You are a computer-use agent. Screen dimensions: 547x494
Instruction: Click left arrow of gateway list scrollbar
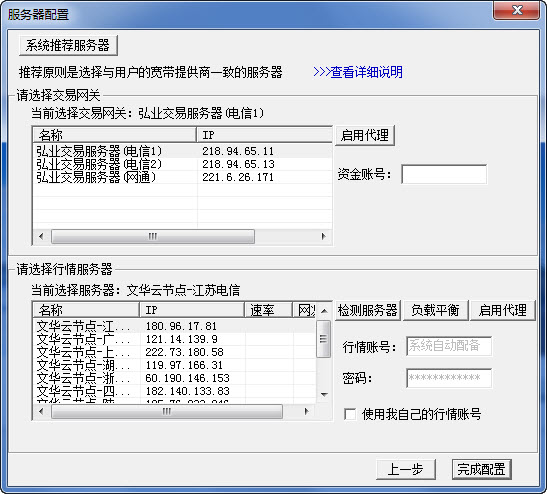tap(42, 236)
